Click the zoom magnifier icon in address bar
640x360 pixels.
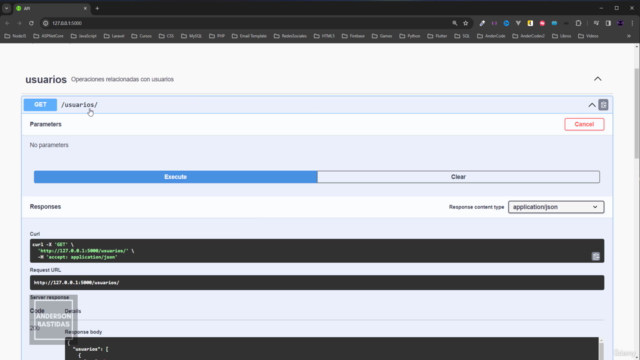[454, 23]
